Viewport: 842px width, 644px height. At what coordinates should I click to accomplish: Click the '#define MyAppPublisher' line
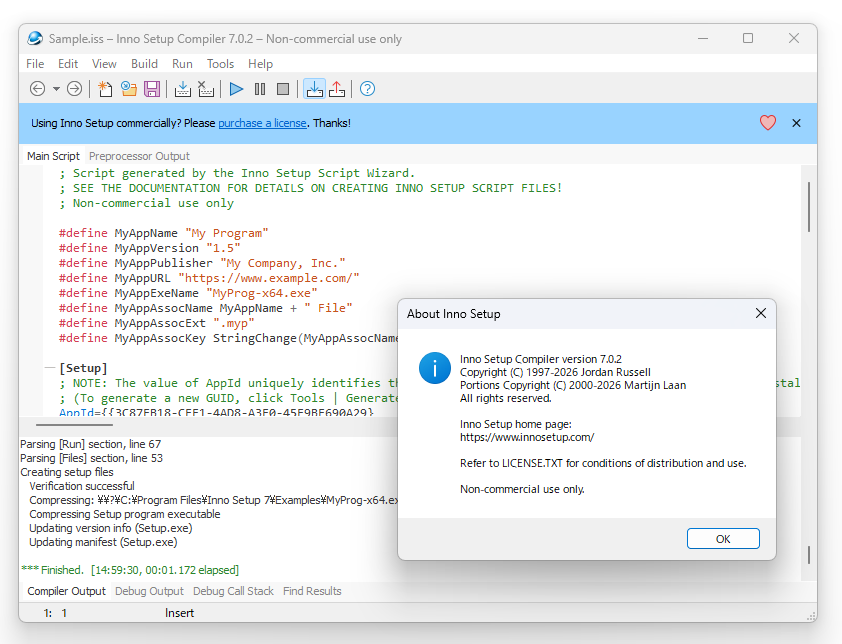tap(202, 263)
